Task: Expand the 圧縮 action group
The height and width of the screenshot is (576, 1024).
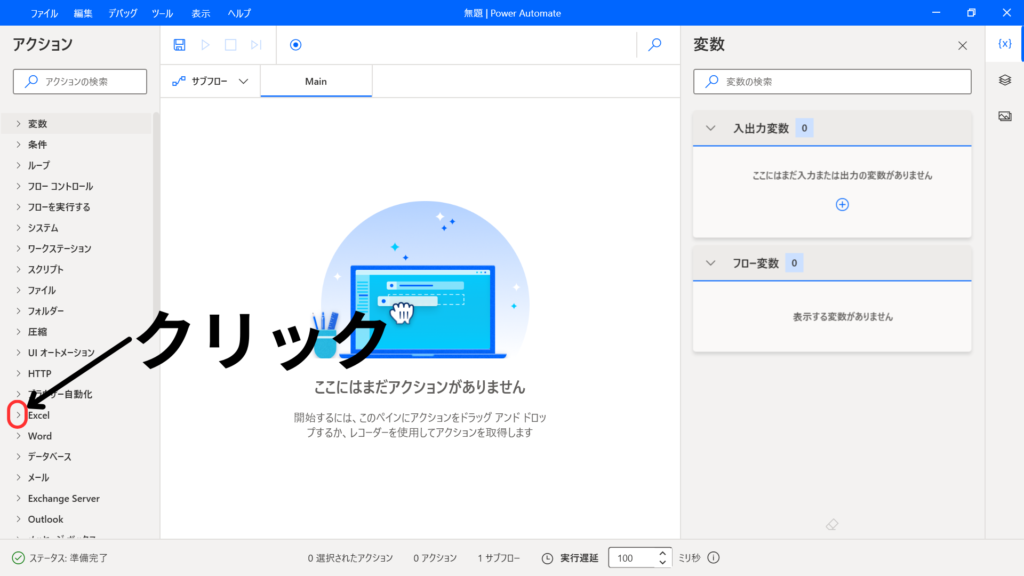Action: [x=18, y=332]
